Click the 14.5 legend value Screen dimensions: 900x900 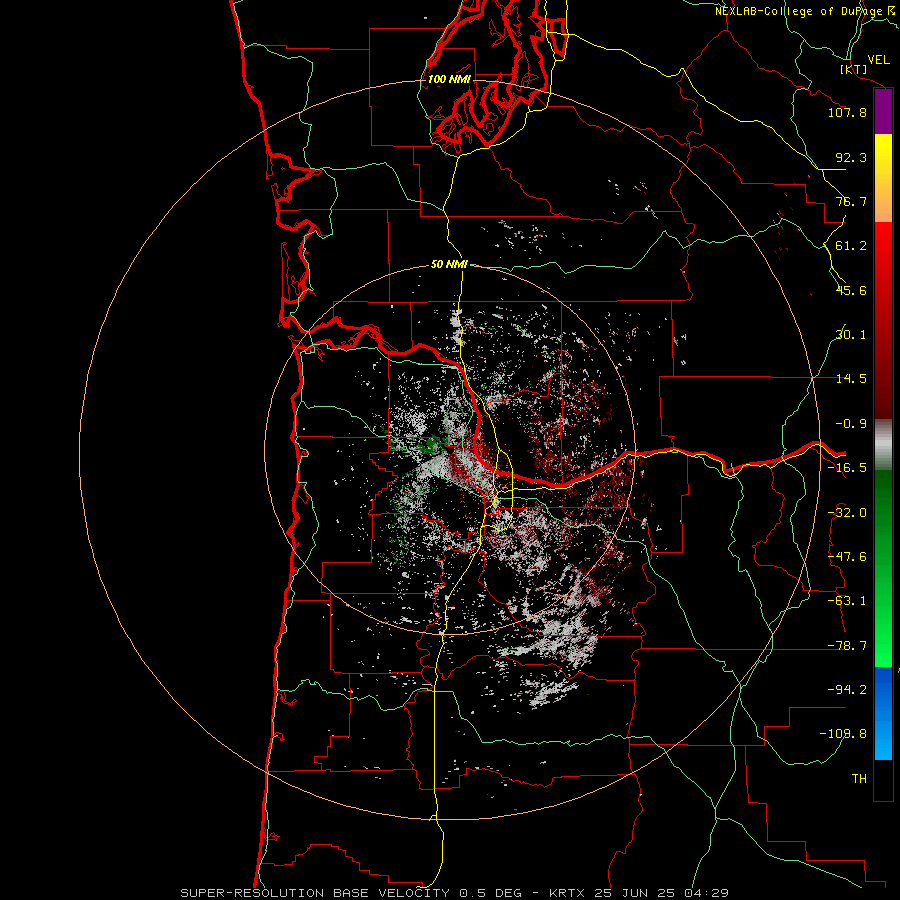click(x=851, y=379)
